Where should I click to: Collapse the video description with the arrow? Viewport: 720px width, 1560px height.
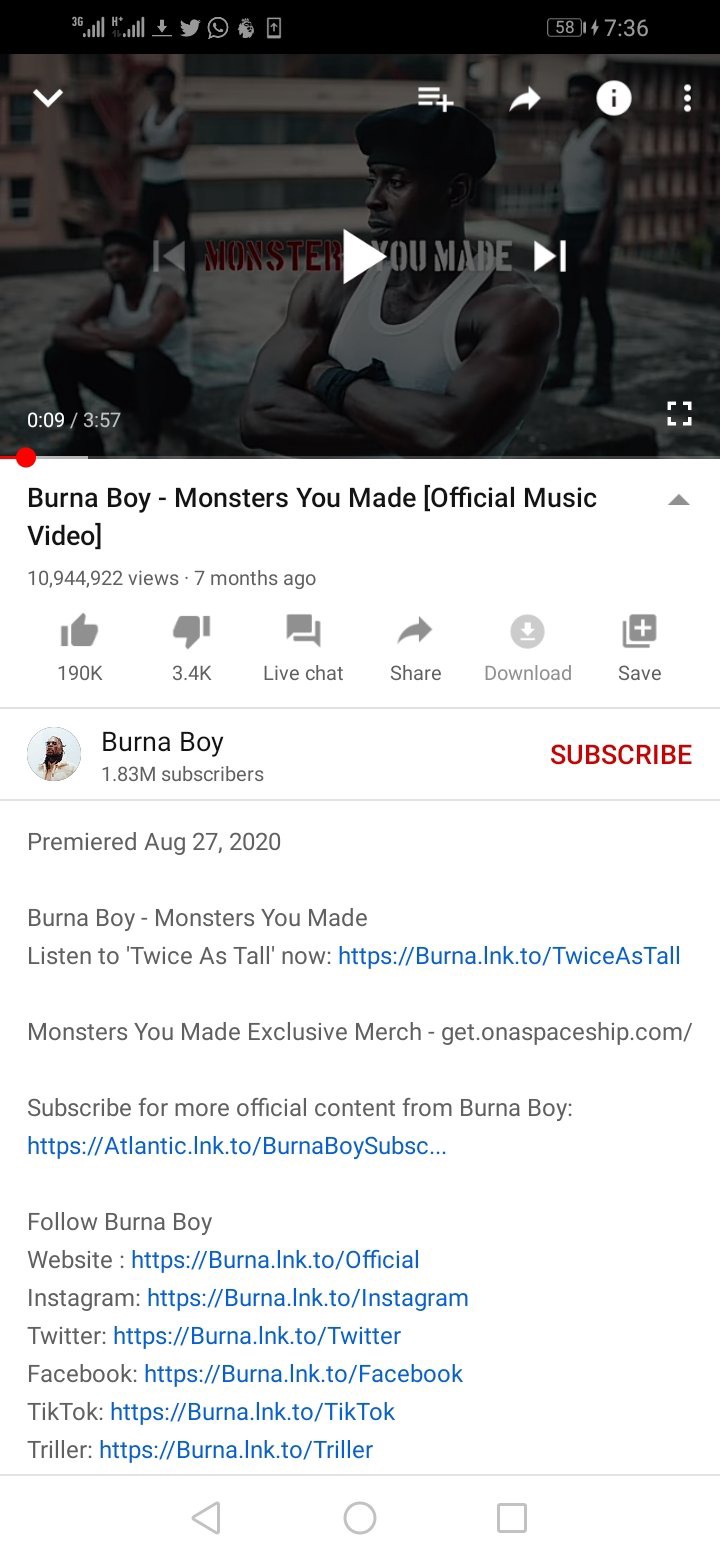(679, 500)
